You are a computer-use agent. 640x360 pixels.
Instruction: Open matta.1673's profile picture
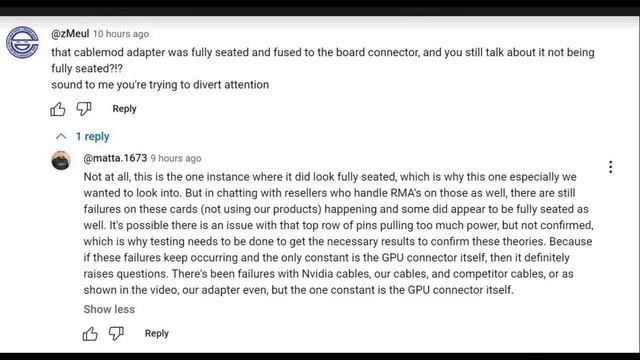click(61, 160)
